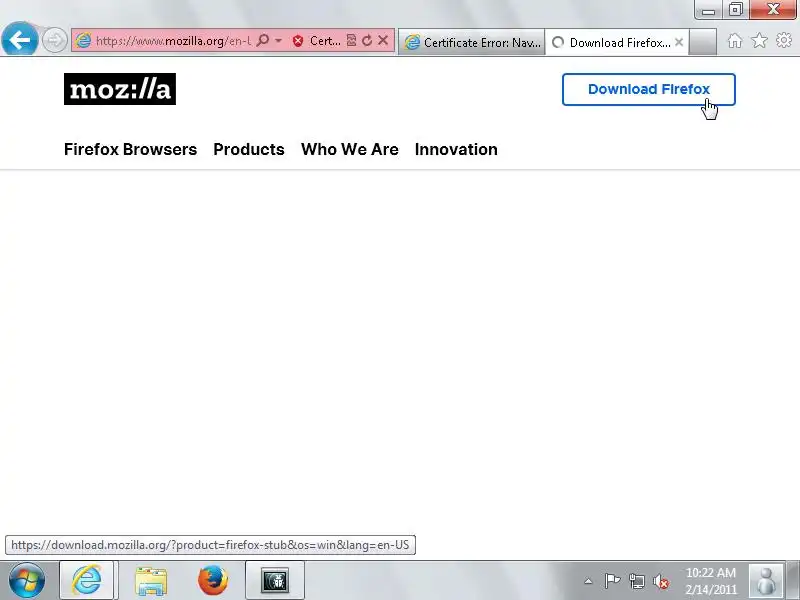Open the Firefox Browsers menu

131,149
